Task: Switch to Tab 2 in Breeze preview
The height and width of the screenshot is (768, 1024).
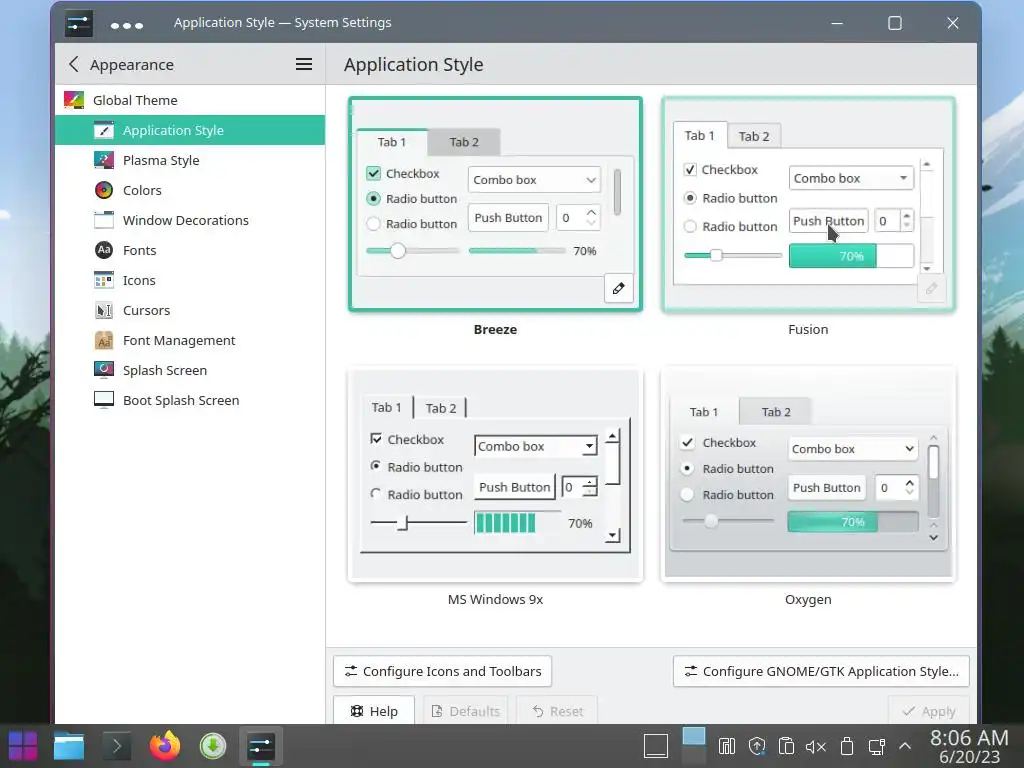Action: [x=464, y=142]
